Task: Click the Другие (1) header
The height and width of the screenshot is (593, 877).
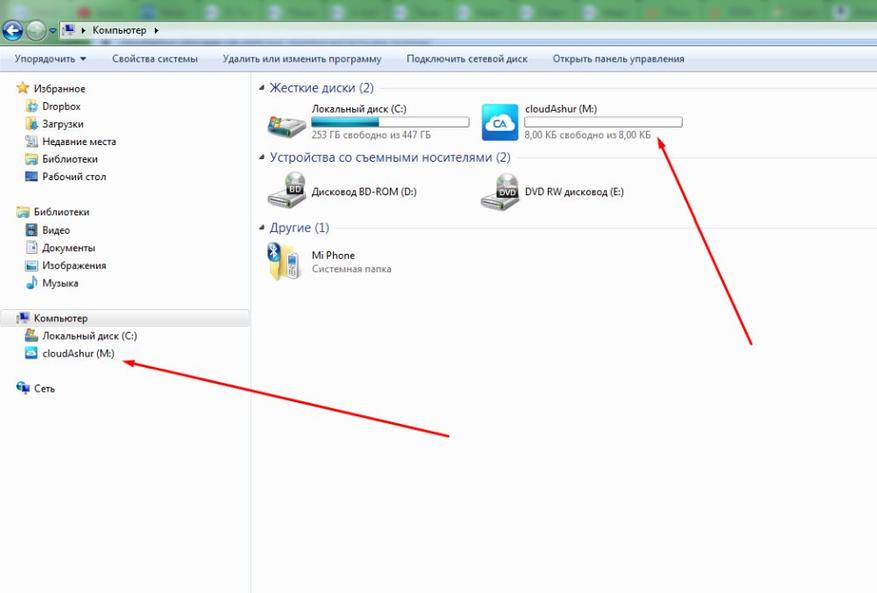Action: click(x=299, y=227)
